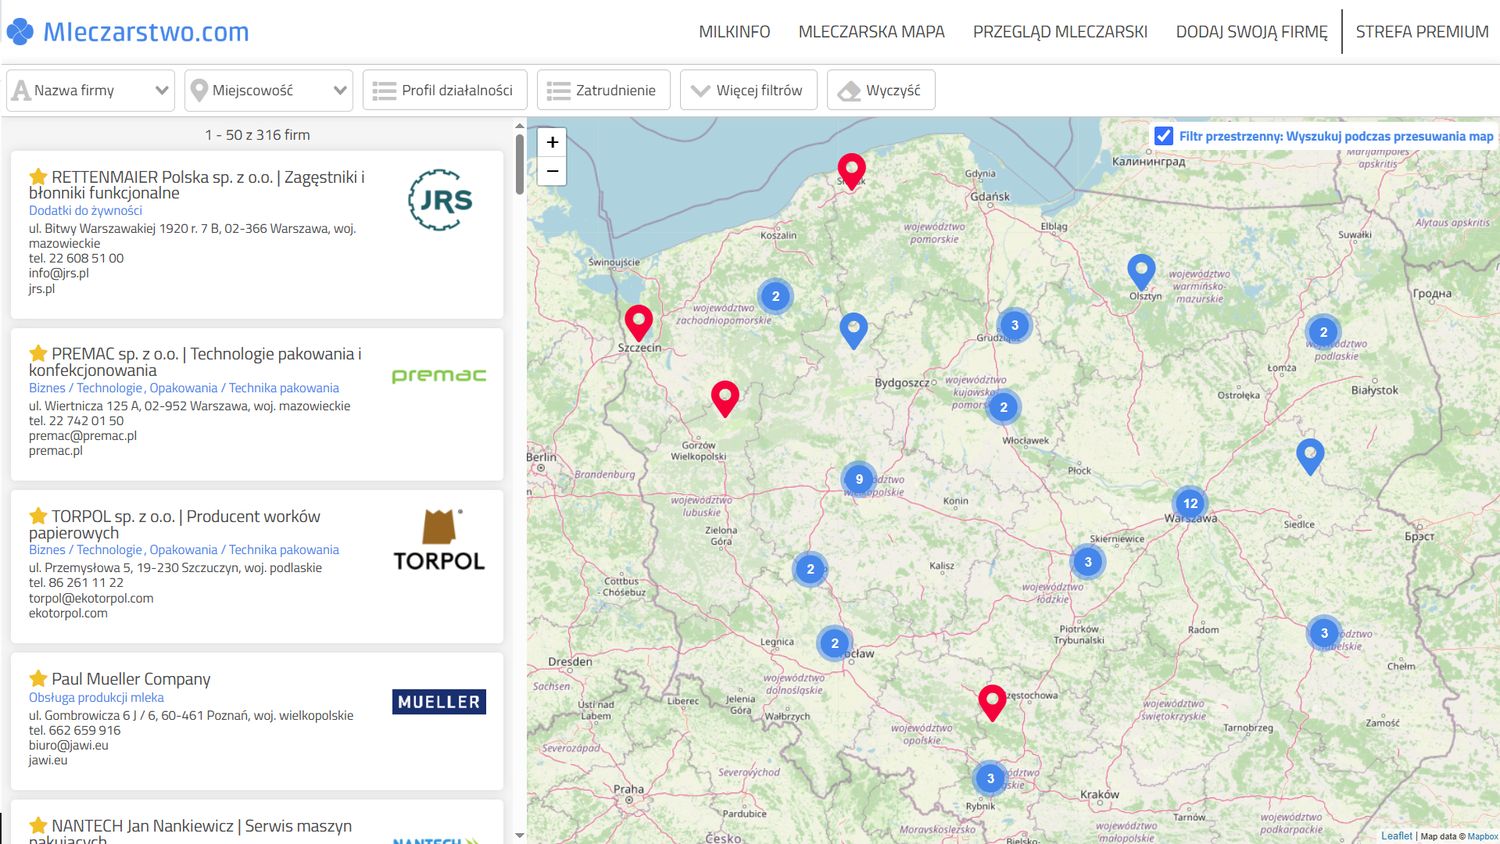Click the blue map pin at Olsztyn
This screenshot has width=1500, height=844.
(1141, 271)
